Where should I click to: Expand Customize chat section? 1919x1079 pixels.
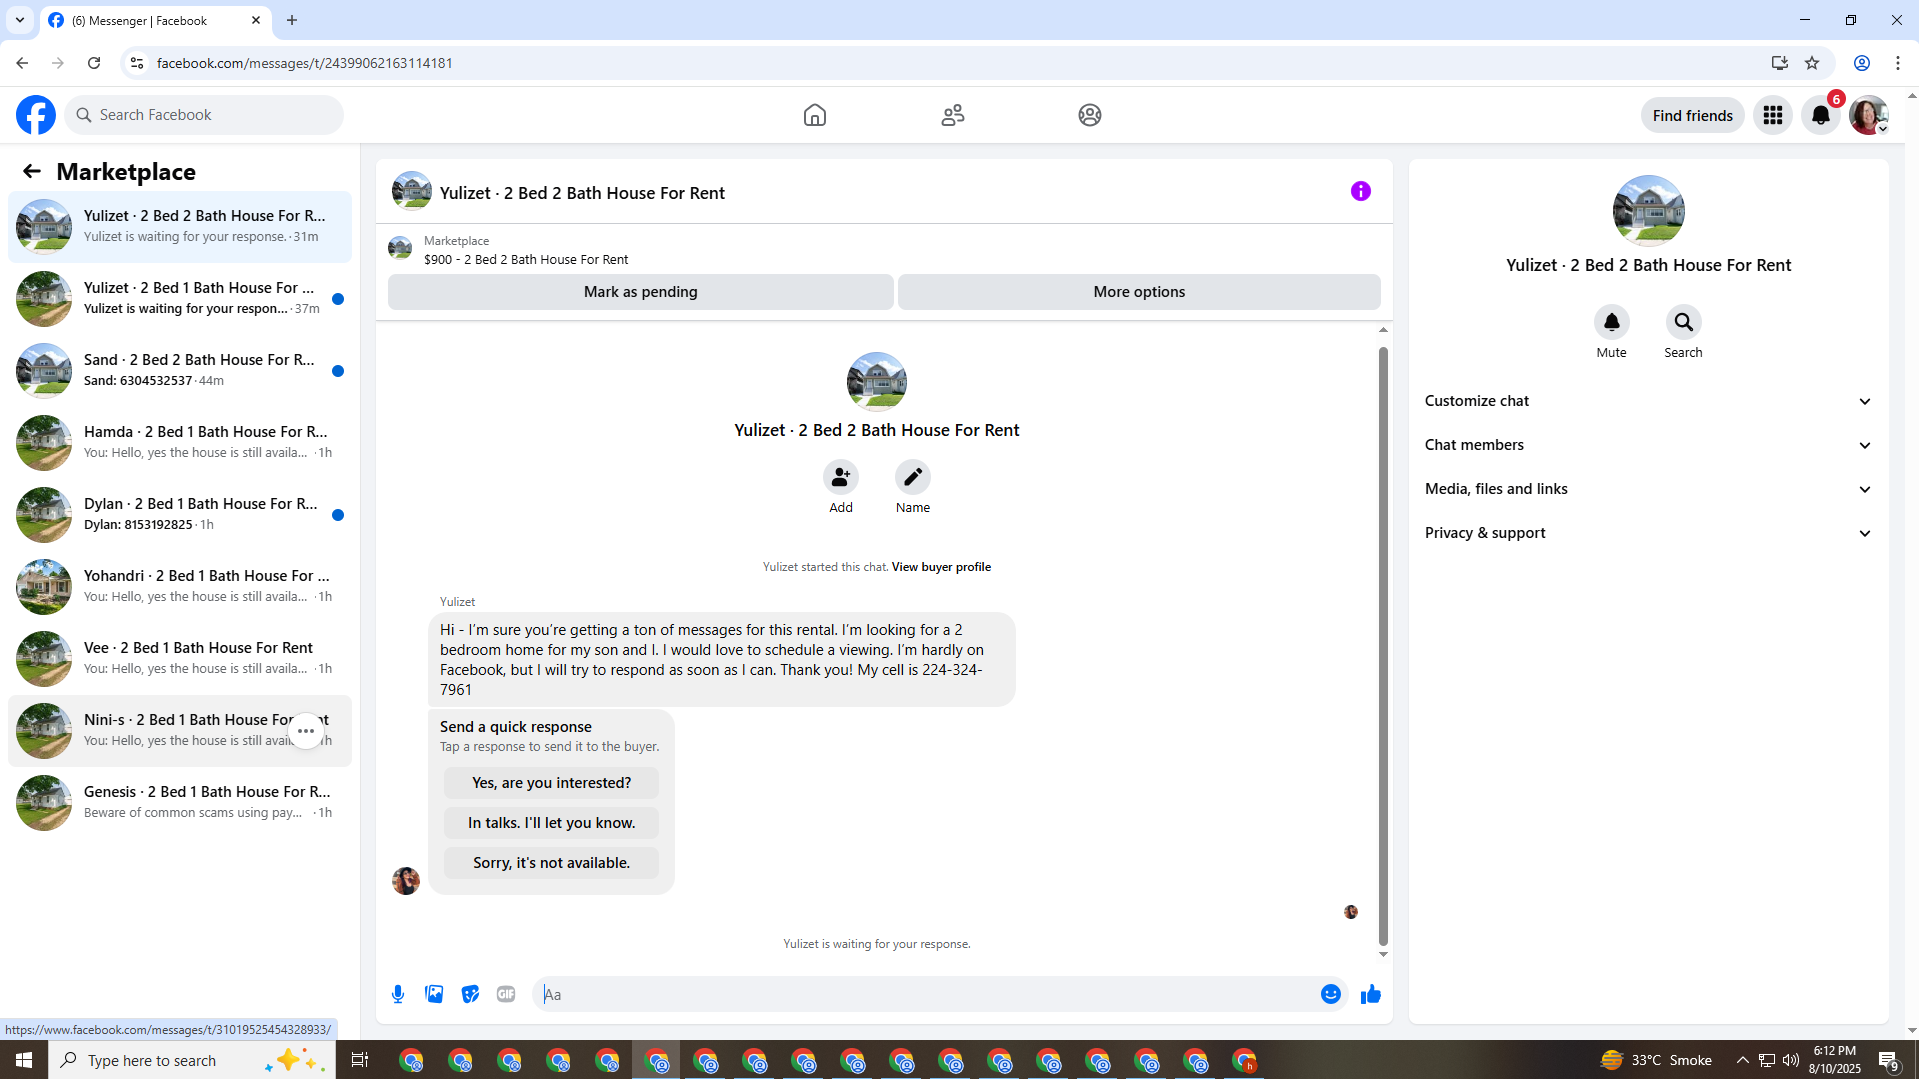(x=1648, y=401)
